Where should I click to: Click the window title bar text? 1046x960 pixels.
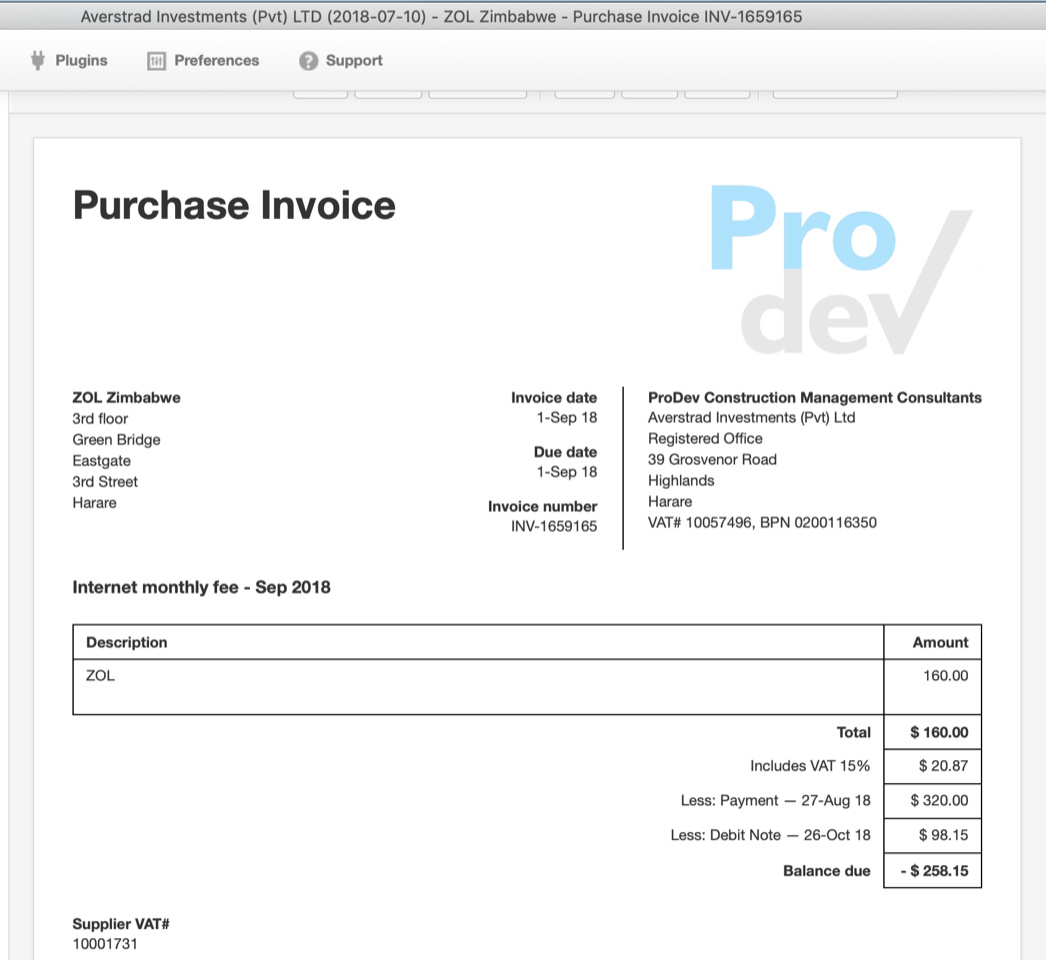click(441, 17)
